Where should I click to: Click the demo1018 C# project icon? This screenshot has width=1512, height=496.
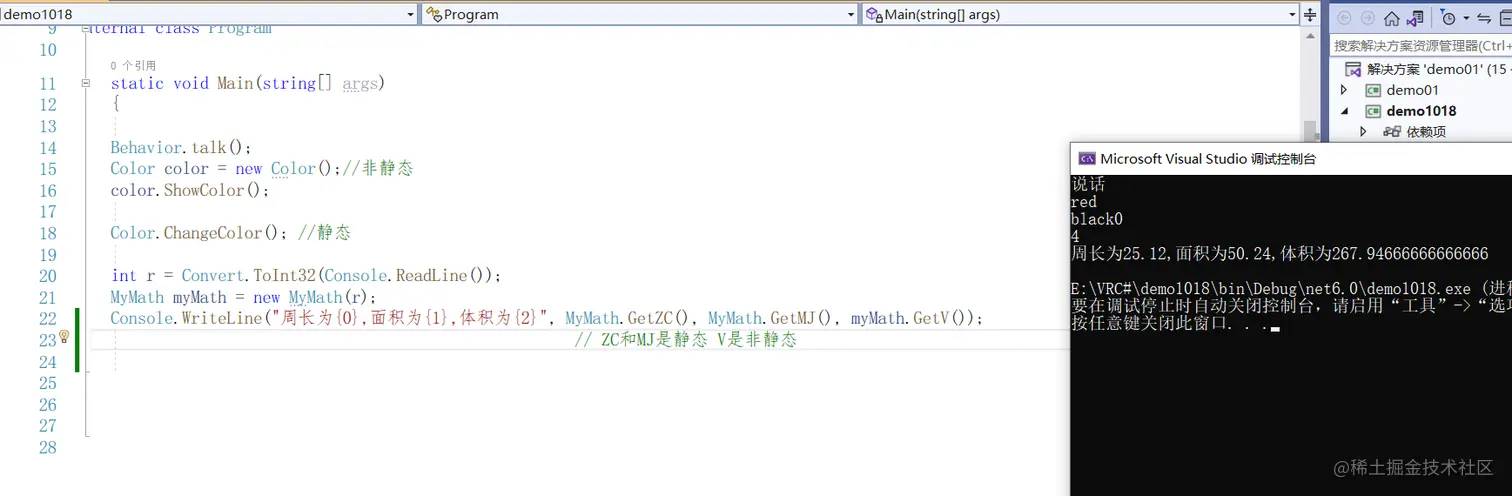click(x=1373, y=111)
